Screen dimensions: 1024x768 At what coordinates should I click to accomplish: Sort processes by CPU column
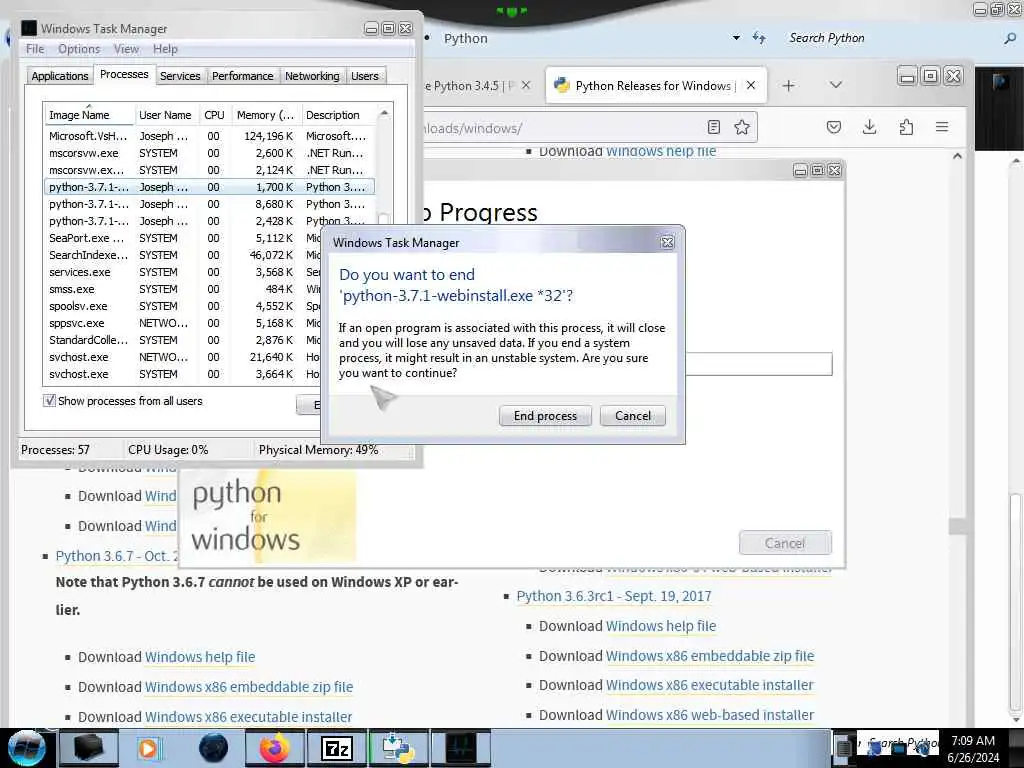(214, 115)
